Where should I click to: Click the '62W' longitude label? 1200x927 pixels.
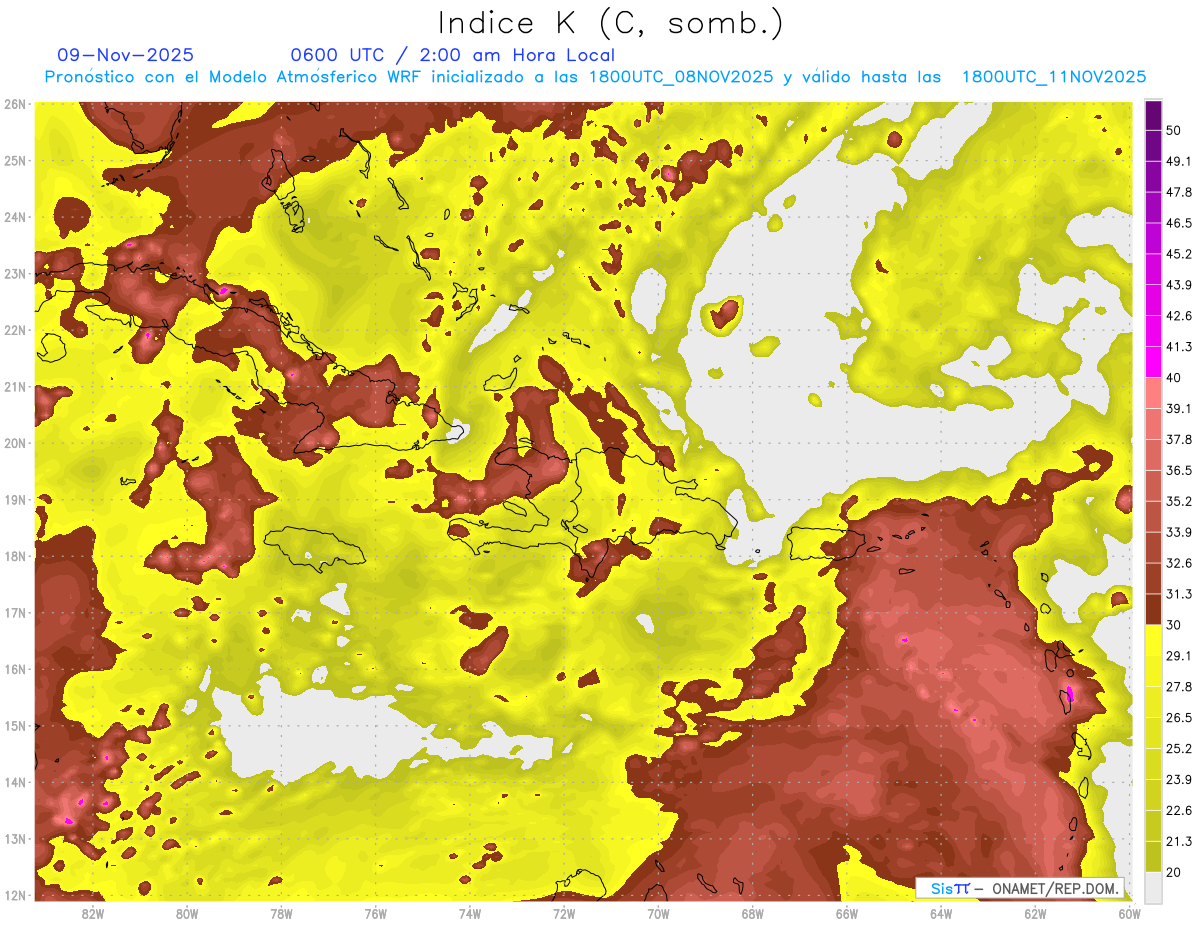1035,913
